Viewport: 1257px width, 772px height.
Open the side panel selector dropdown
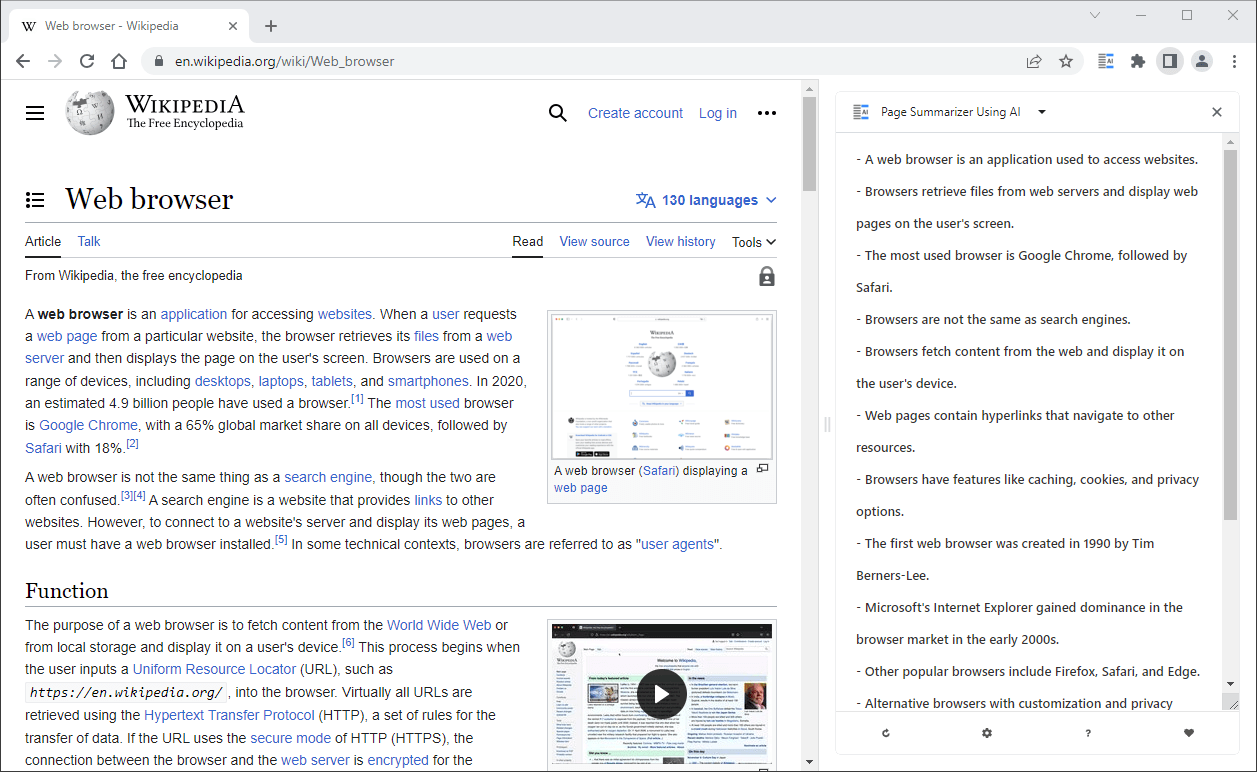(1041, 112)
